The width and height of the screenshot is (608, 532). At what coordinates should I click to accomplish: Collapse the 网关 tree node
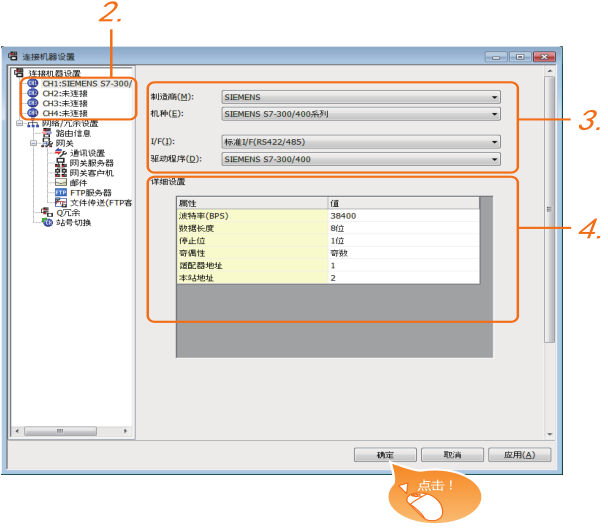click(x=33, y=143)
